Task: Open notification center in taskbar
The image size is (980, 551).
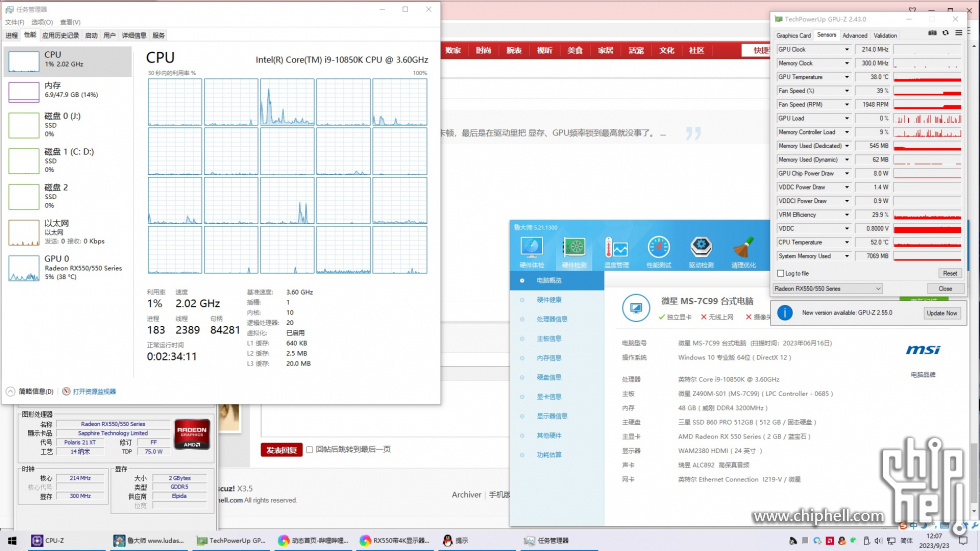Action: (x=963, y=541)
